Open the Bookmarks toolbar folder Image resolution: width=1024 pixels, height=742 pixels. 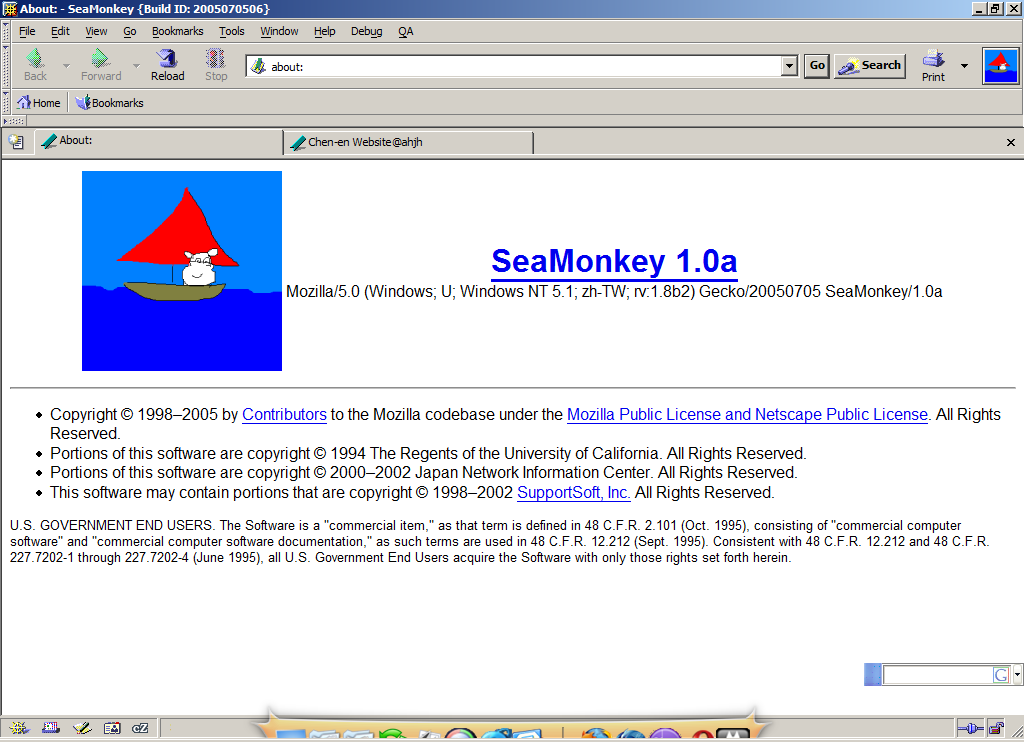pos(109,103)
